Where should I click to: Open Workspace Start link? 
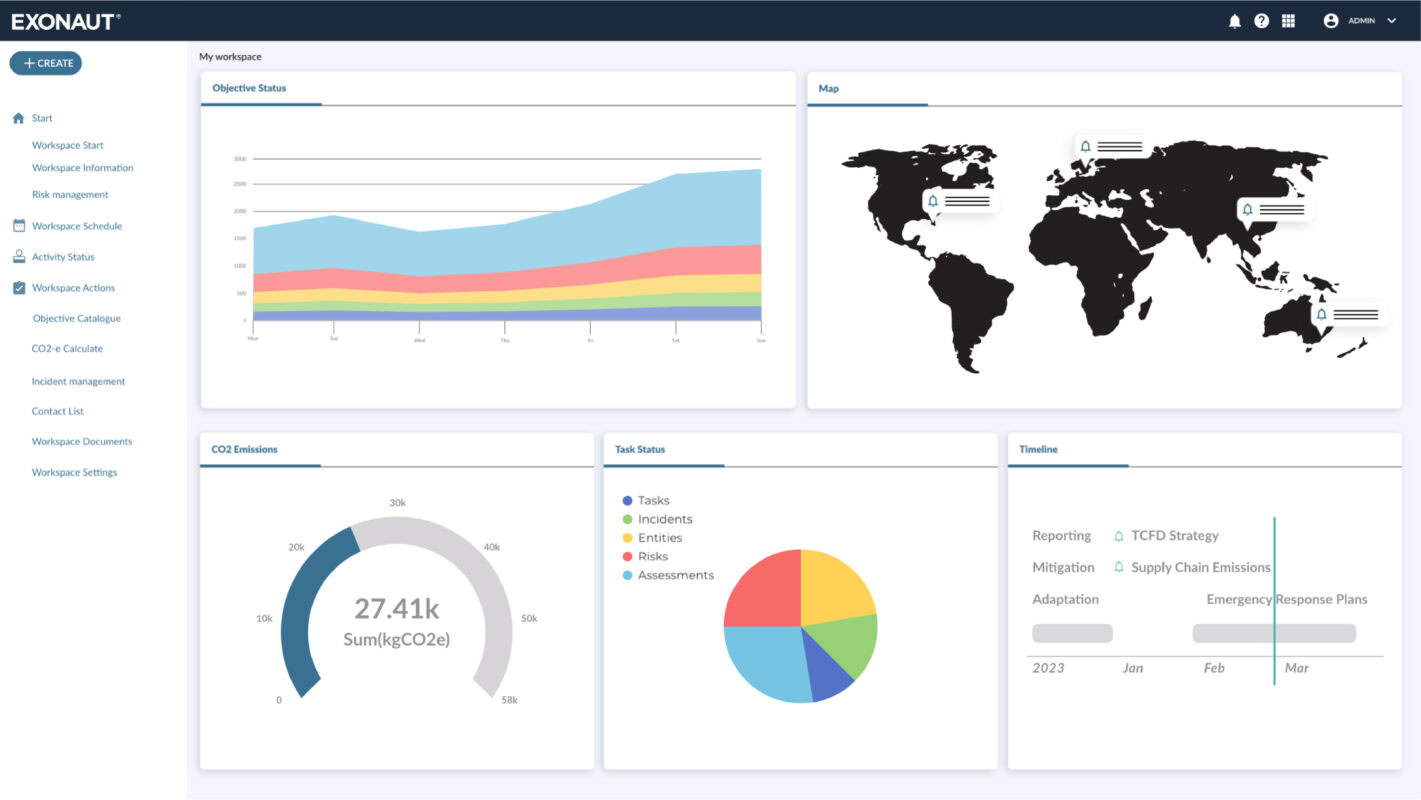[x=68, y=145]
